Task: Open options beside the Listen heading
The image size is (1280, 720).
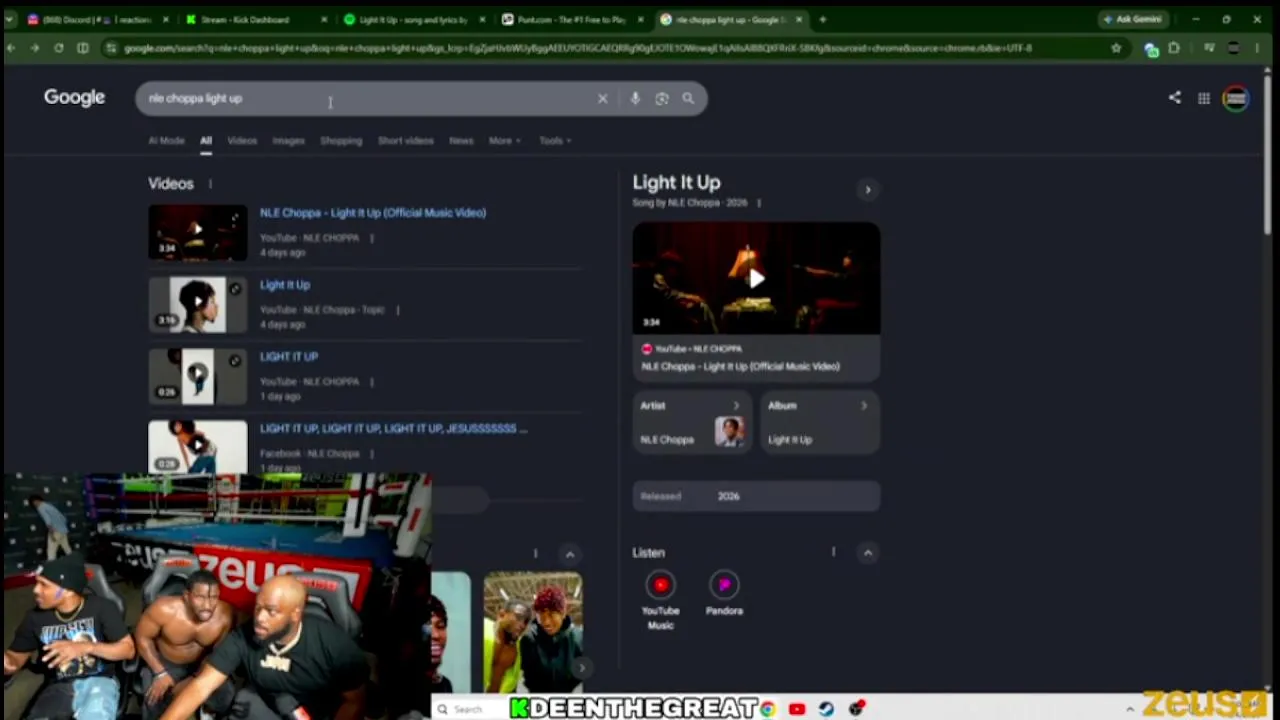Action: (x=833, y=552)
